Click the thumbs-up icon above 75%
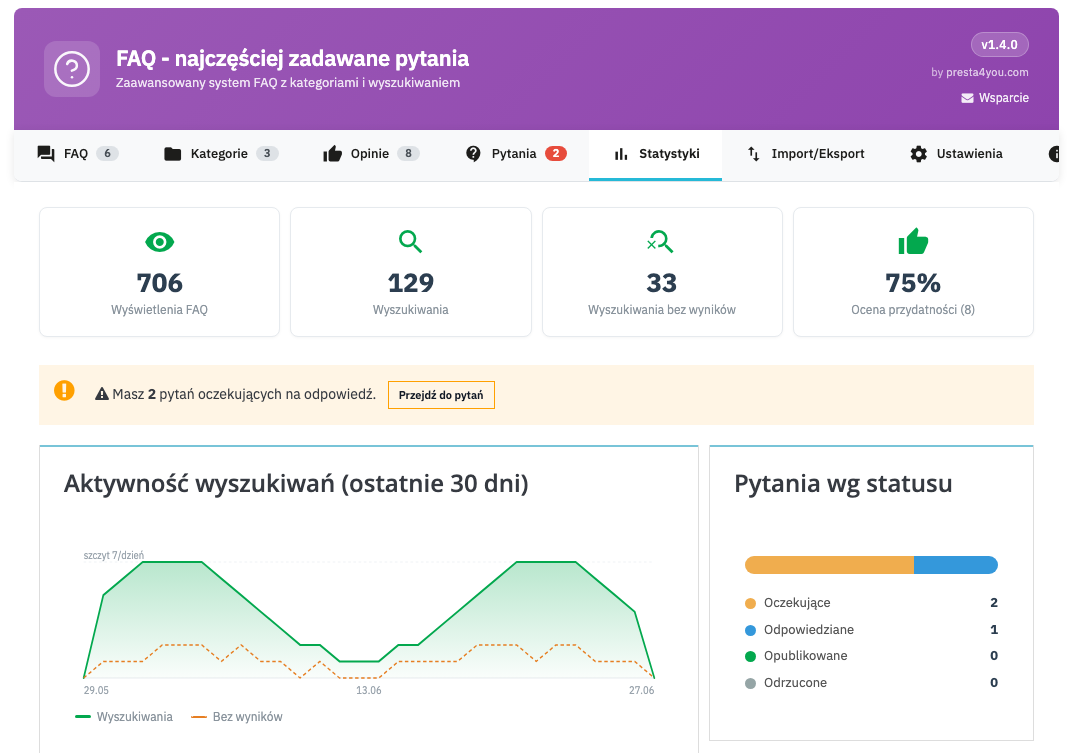 click(x=913, y=241)
